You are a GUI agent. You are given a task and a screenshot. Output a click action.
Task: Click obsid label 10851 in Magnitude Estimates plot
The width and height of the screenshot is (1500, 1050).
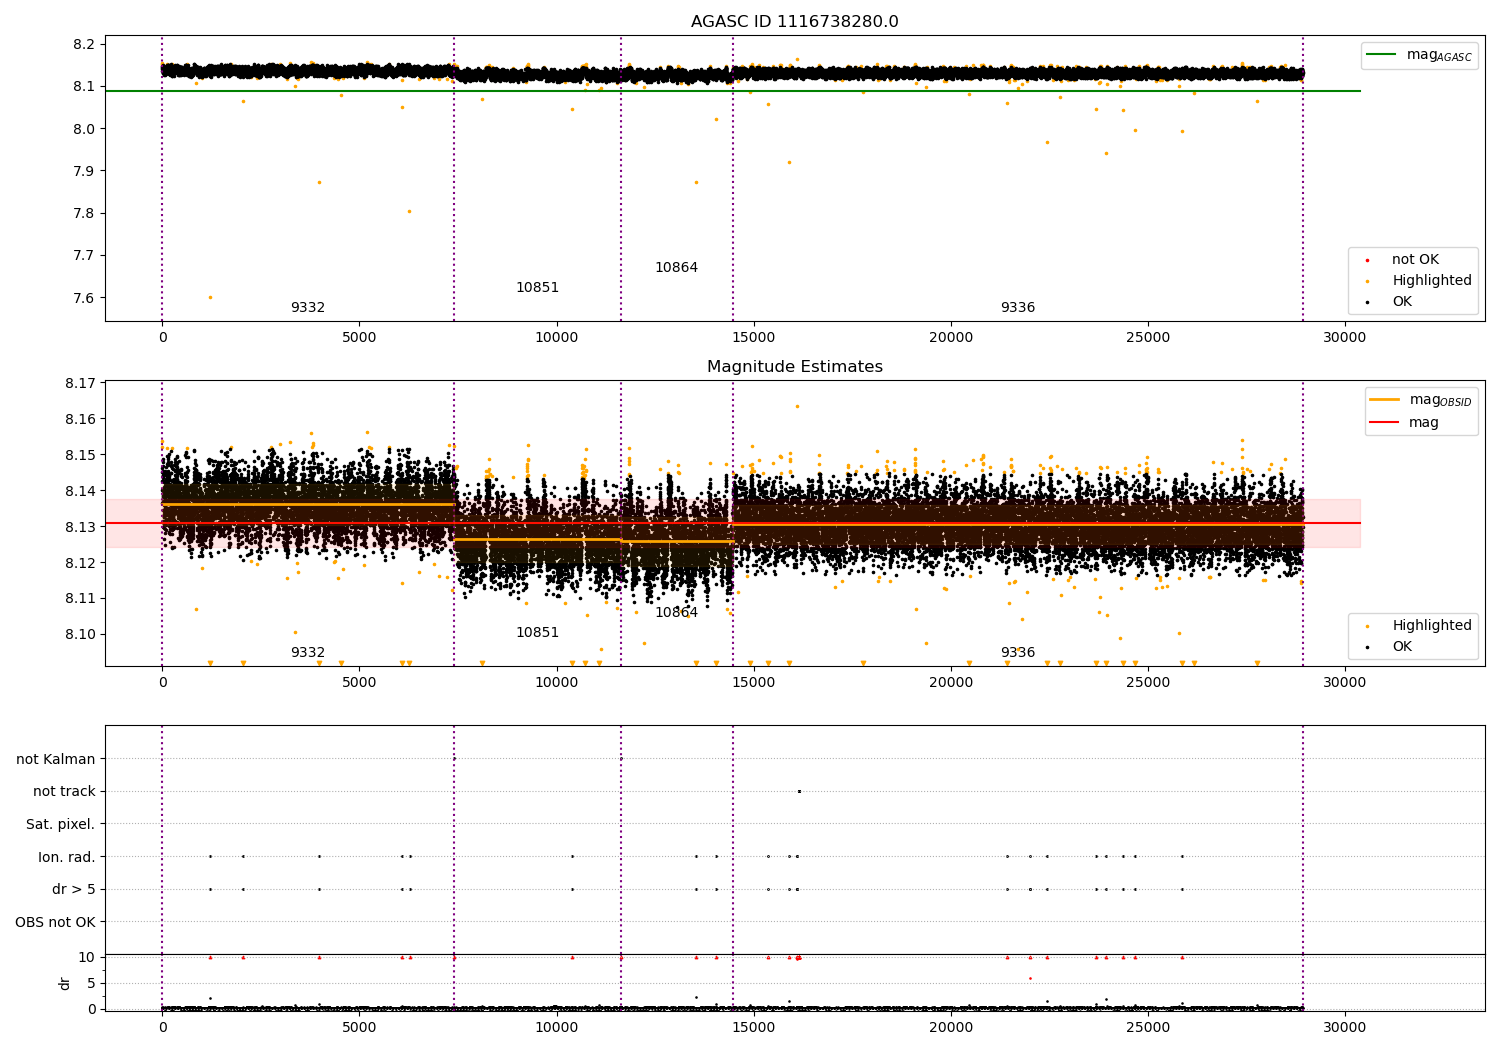coord(538,633)
